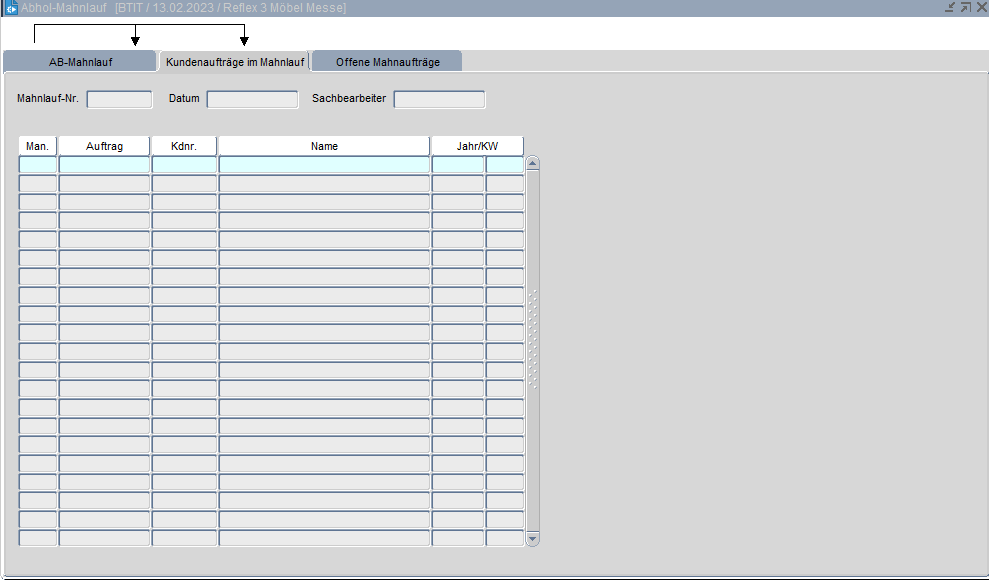Click the Man. column header
The height and width of the screenshot is (580, 989).
38,146
